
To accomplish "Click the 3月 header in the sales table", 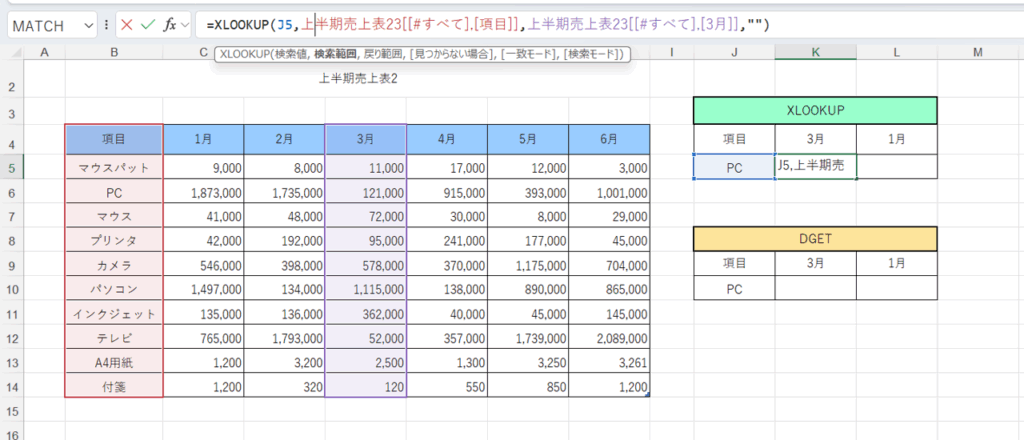I will (x=366, y=139).
